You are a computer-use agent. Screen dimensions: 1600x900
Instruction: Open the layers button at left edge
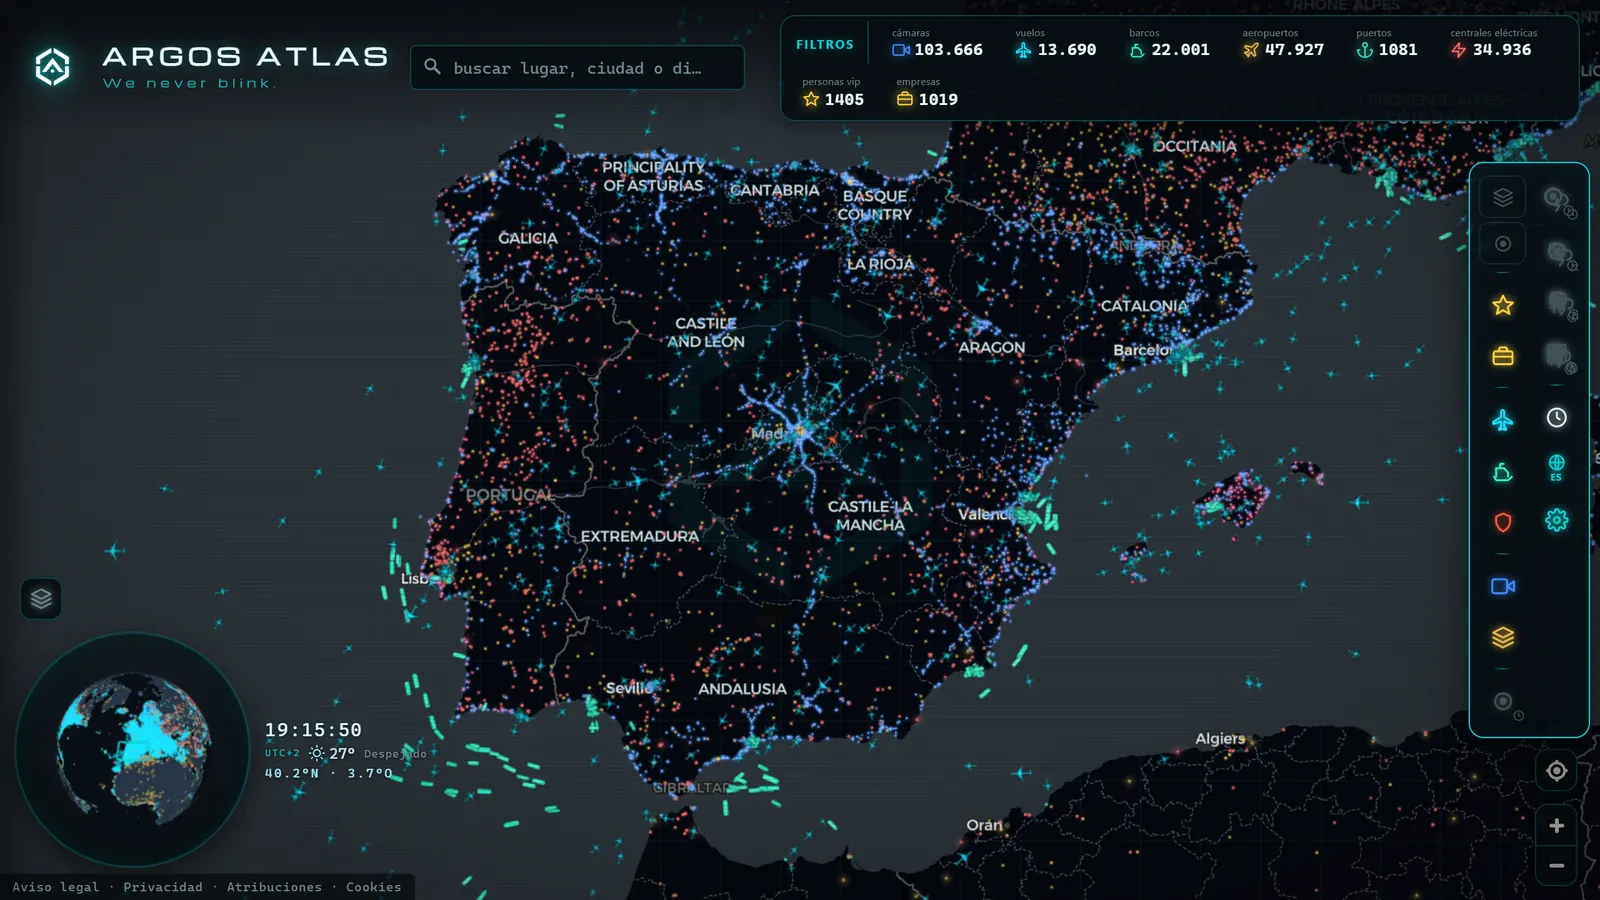tap(41, 599)
